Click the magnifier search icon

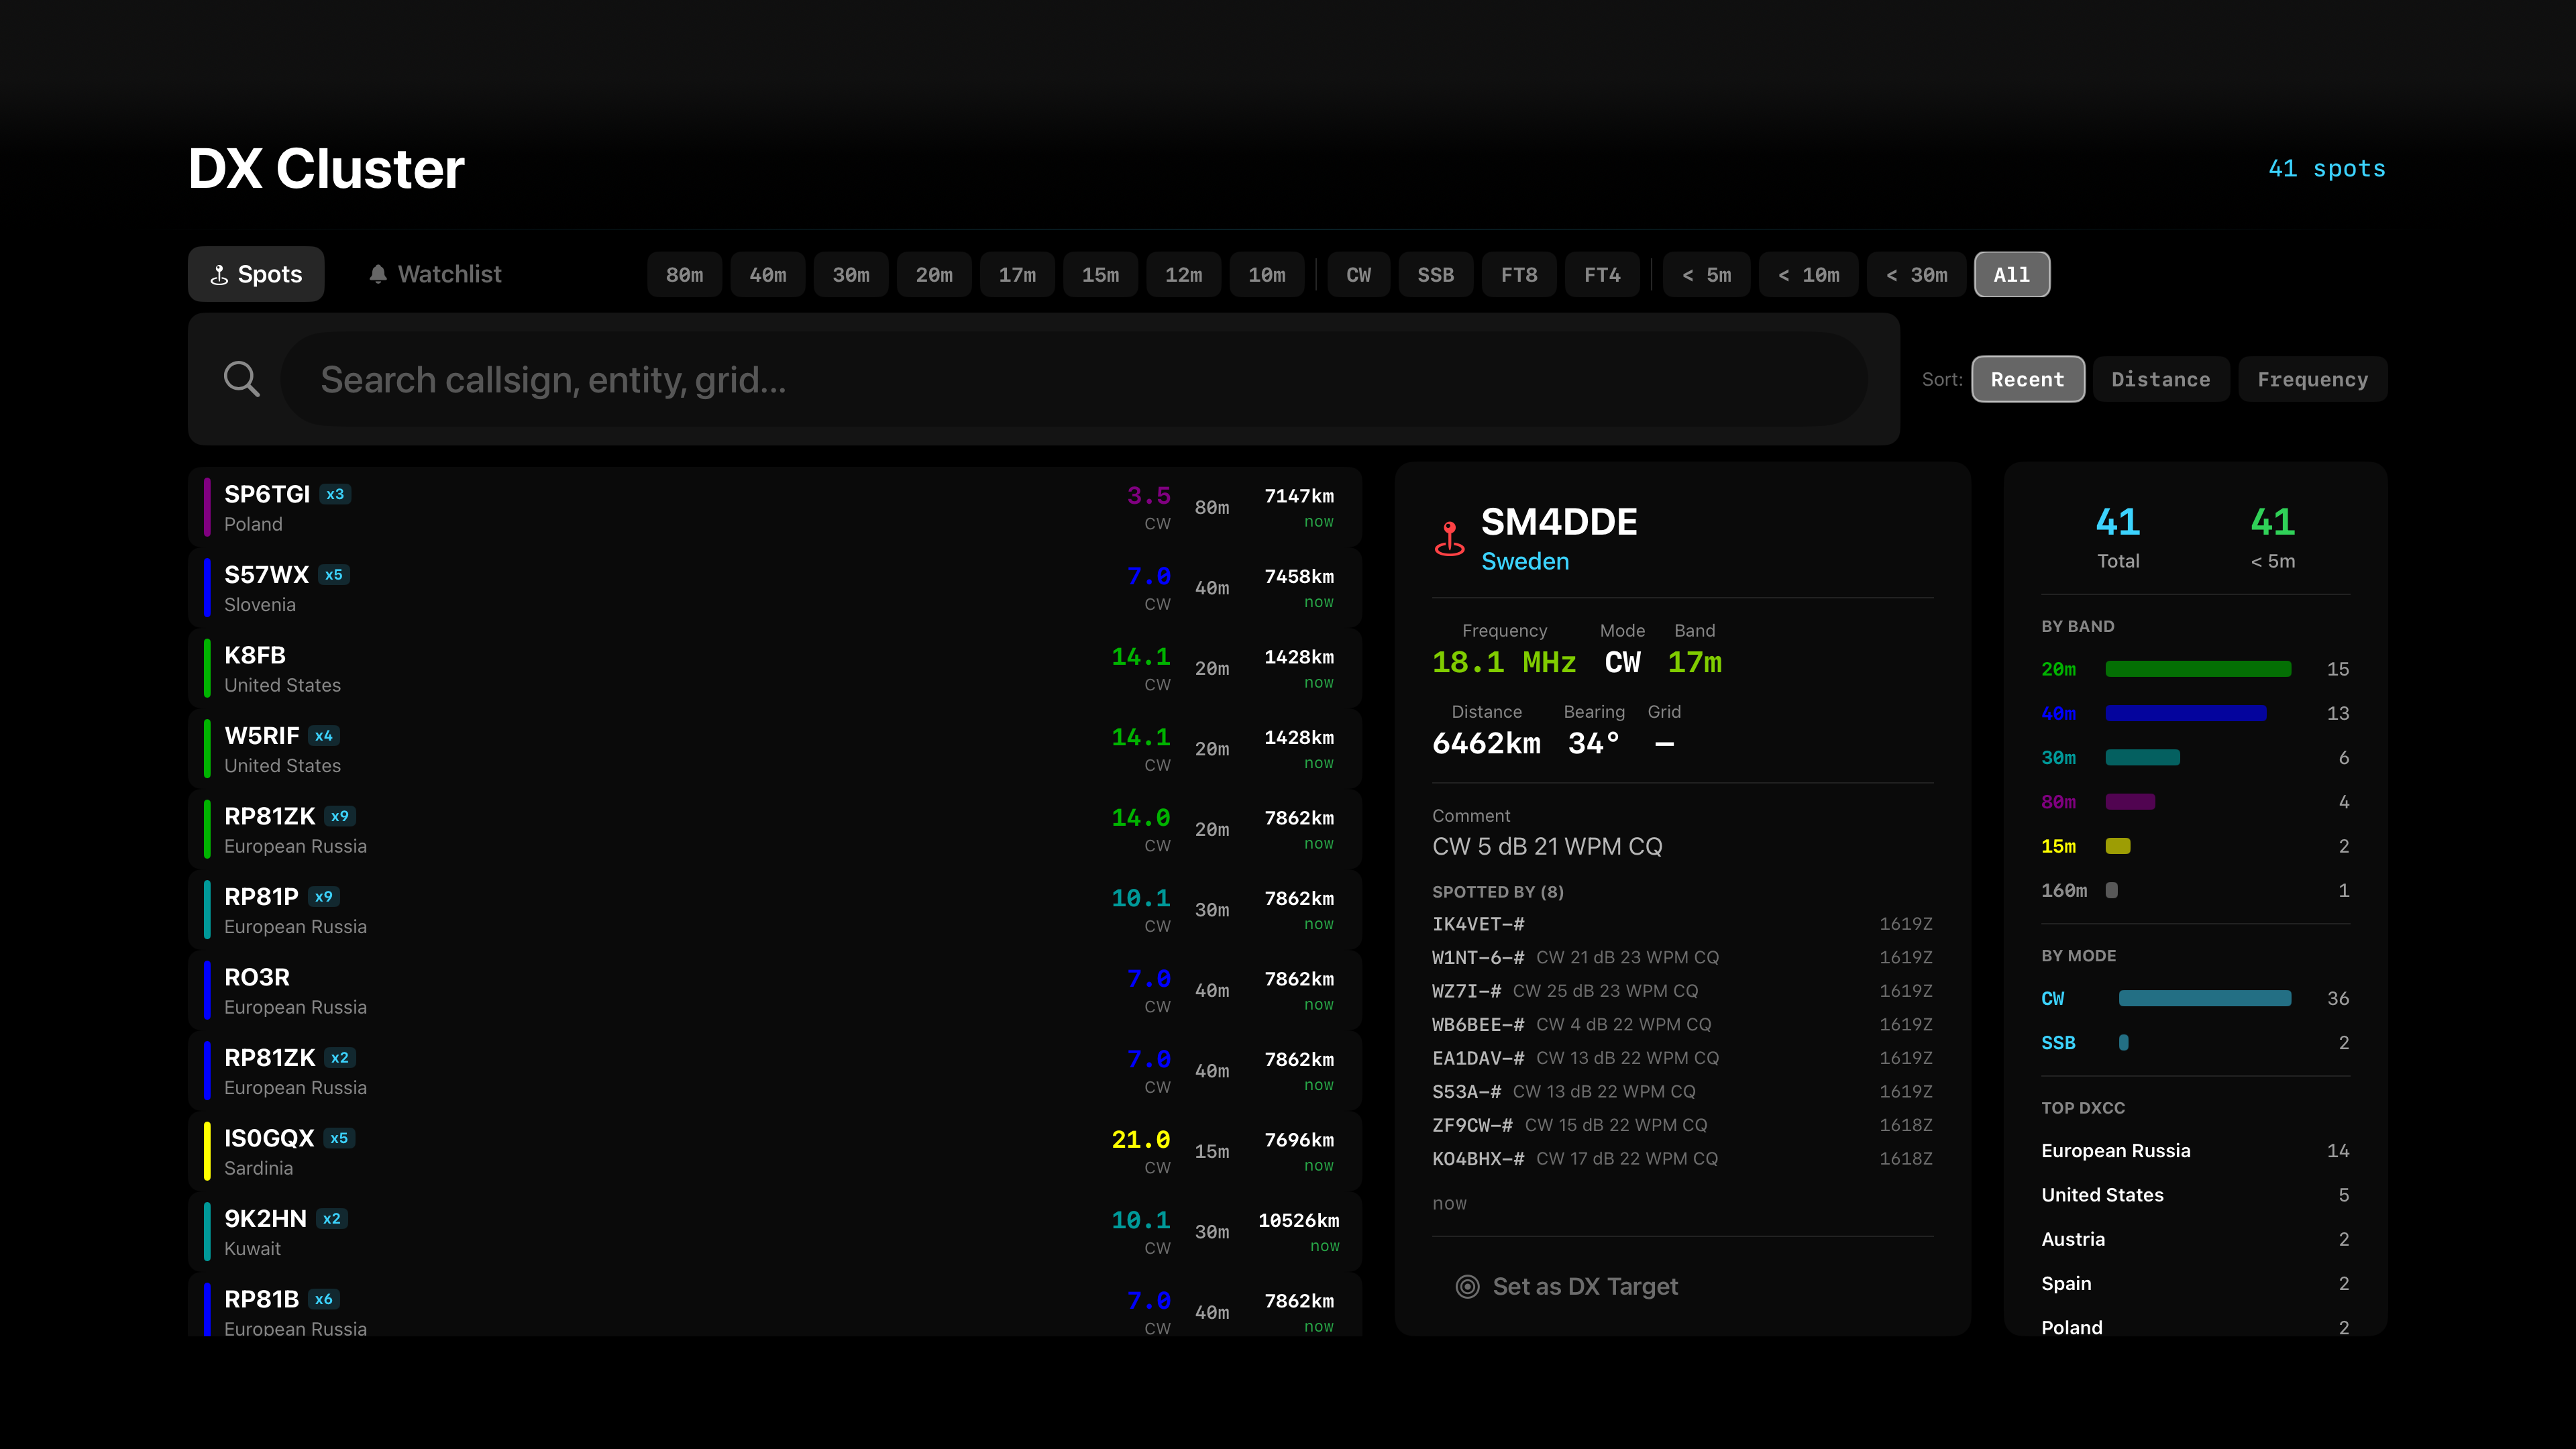click(x=241, y=379)
